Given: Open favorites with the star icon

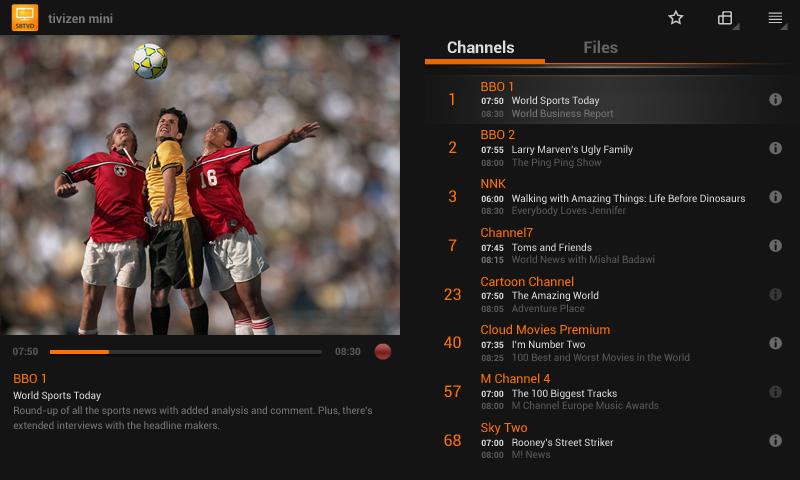Looking at the screenshot, I should (676, 18).
